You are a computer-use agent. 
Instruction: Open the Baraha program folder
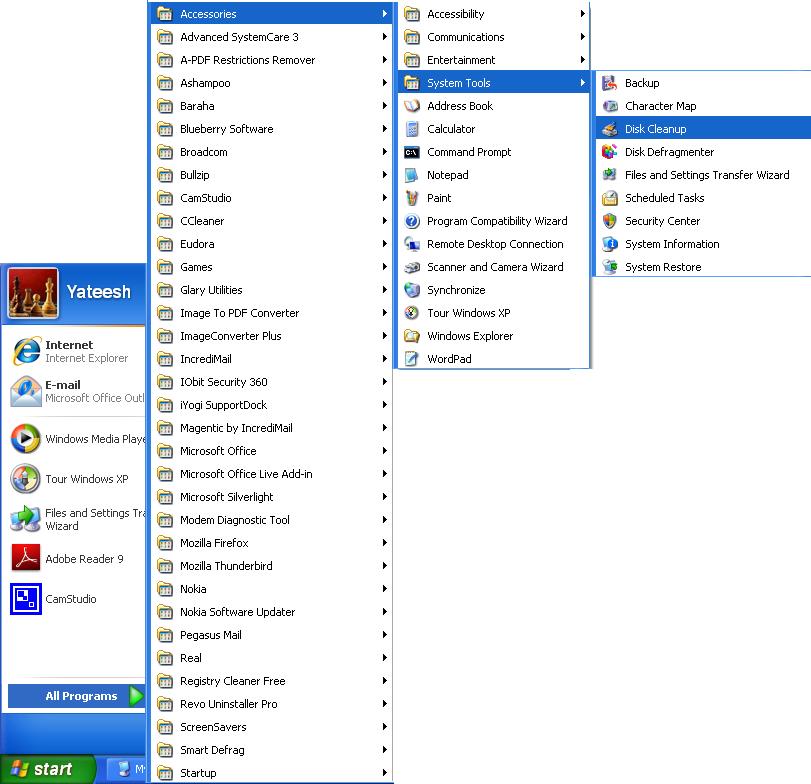coord(272,106)
